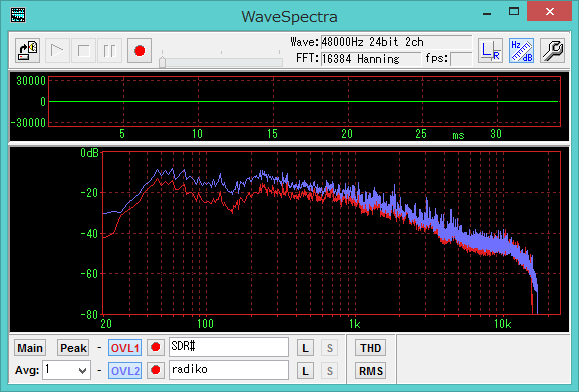Viewport: 579px width, 392px height.
Task: Click the L load button for SDR# row
Action: tap(305, 348)
